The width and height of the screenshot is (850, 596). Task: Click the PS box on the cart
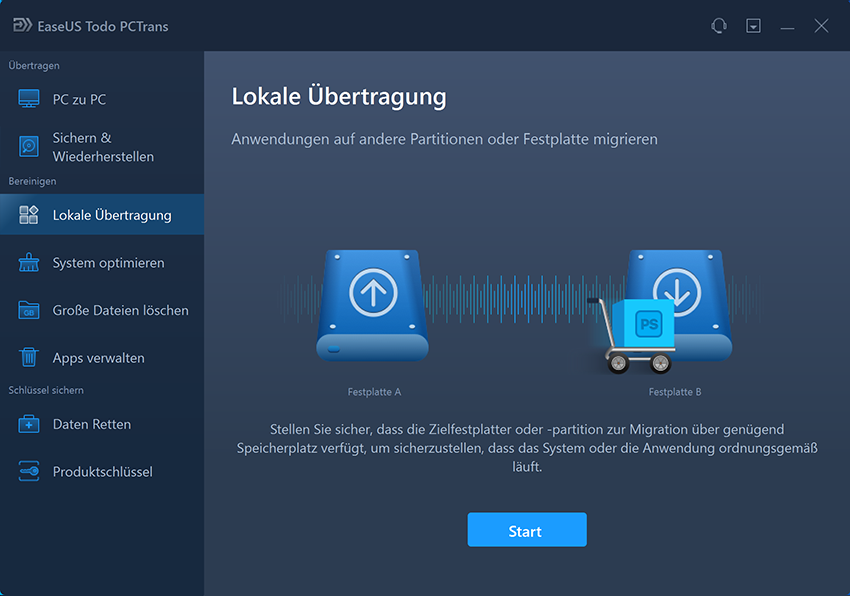click(645, 323)
